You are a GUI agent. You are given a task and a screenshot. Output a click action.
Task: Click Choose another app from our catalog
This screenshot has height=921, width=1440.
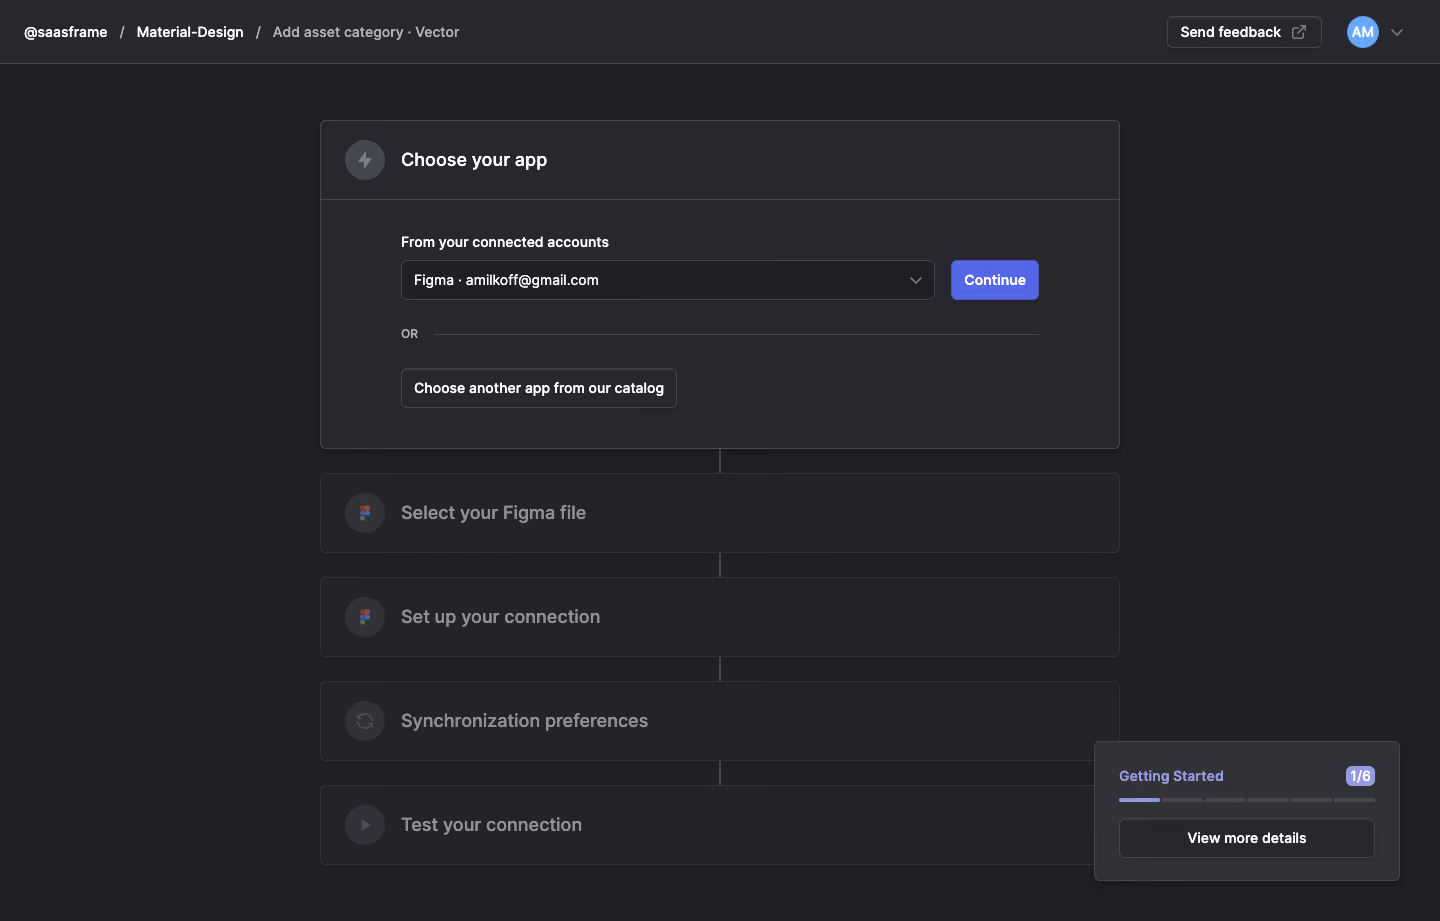pyautogui.click(x=539, y=388)
